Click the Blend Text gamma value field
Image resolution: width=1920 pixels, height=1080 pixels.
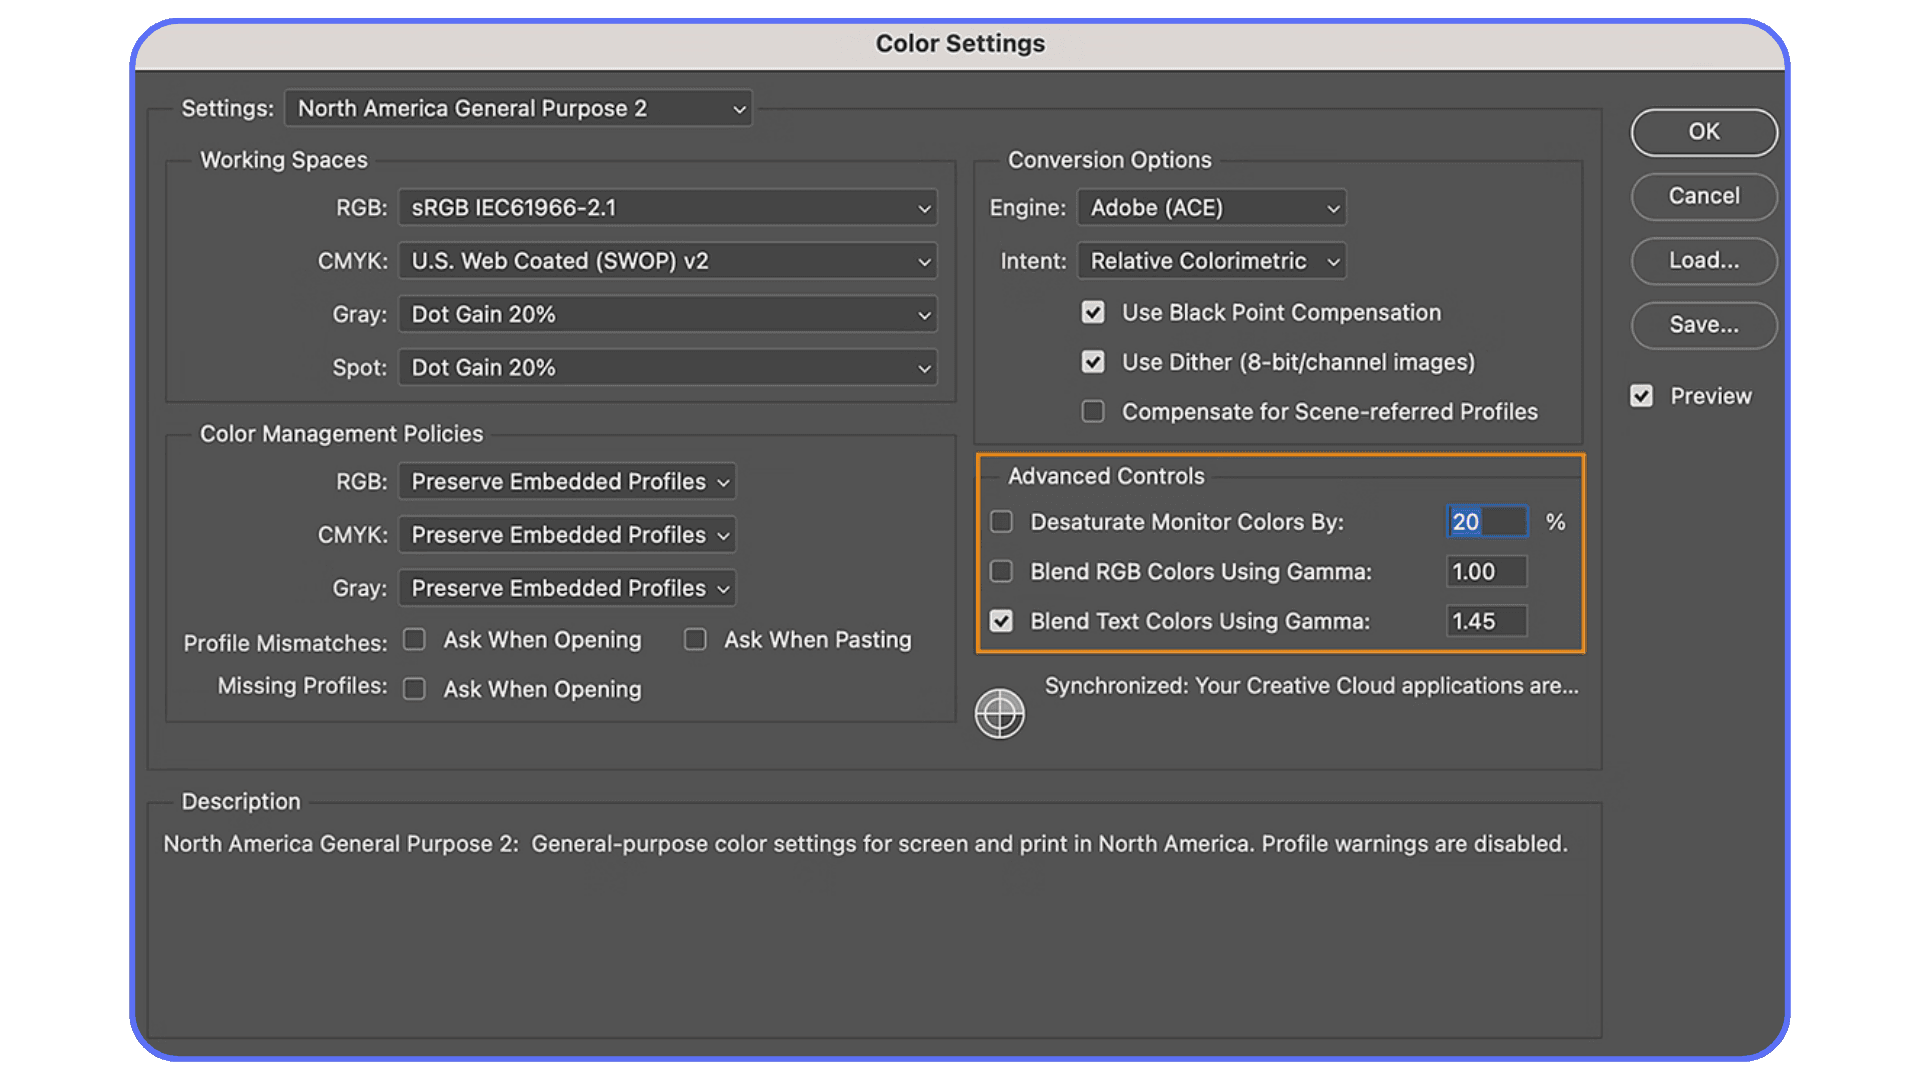pyautogui.click(x=1487, y=621)
